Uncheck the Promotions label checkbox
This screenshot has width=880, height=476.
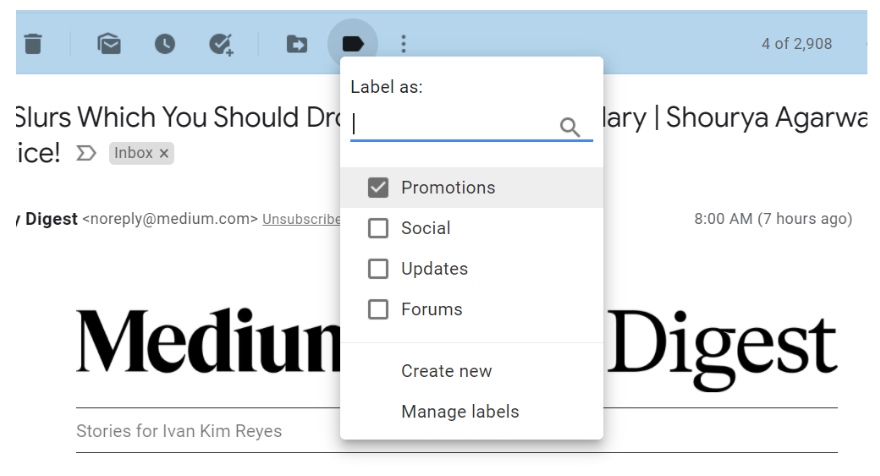[x=378, y=188]
